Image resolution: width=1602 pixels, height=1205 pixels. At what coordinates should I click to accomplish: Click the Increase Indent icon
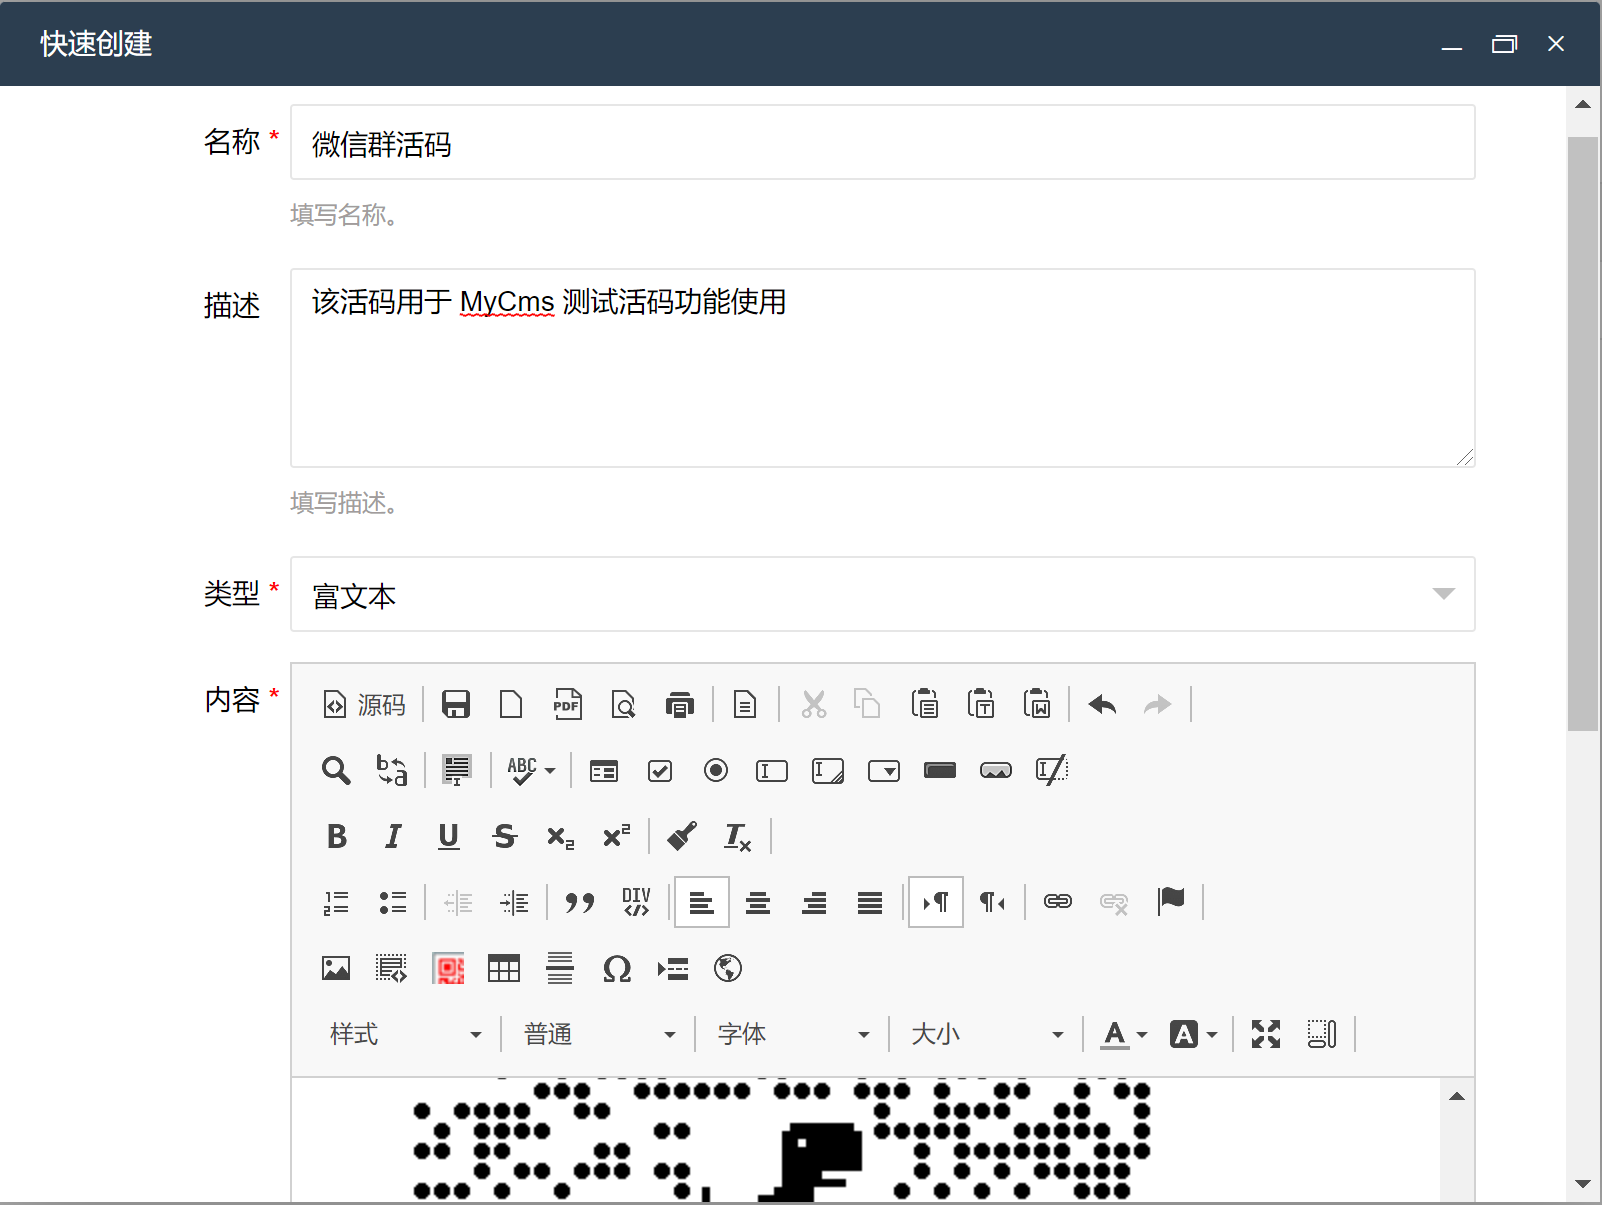tap(514, 903)
